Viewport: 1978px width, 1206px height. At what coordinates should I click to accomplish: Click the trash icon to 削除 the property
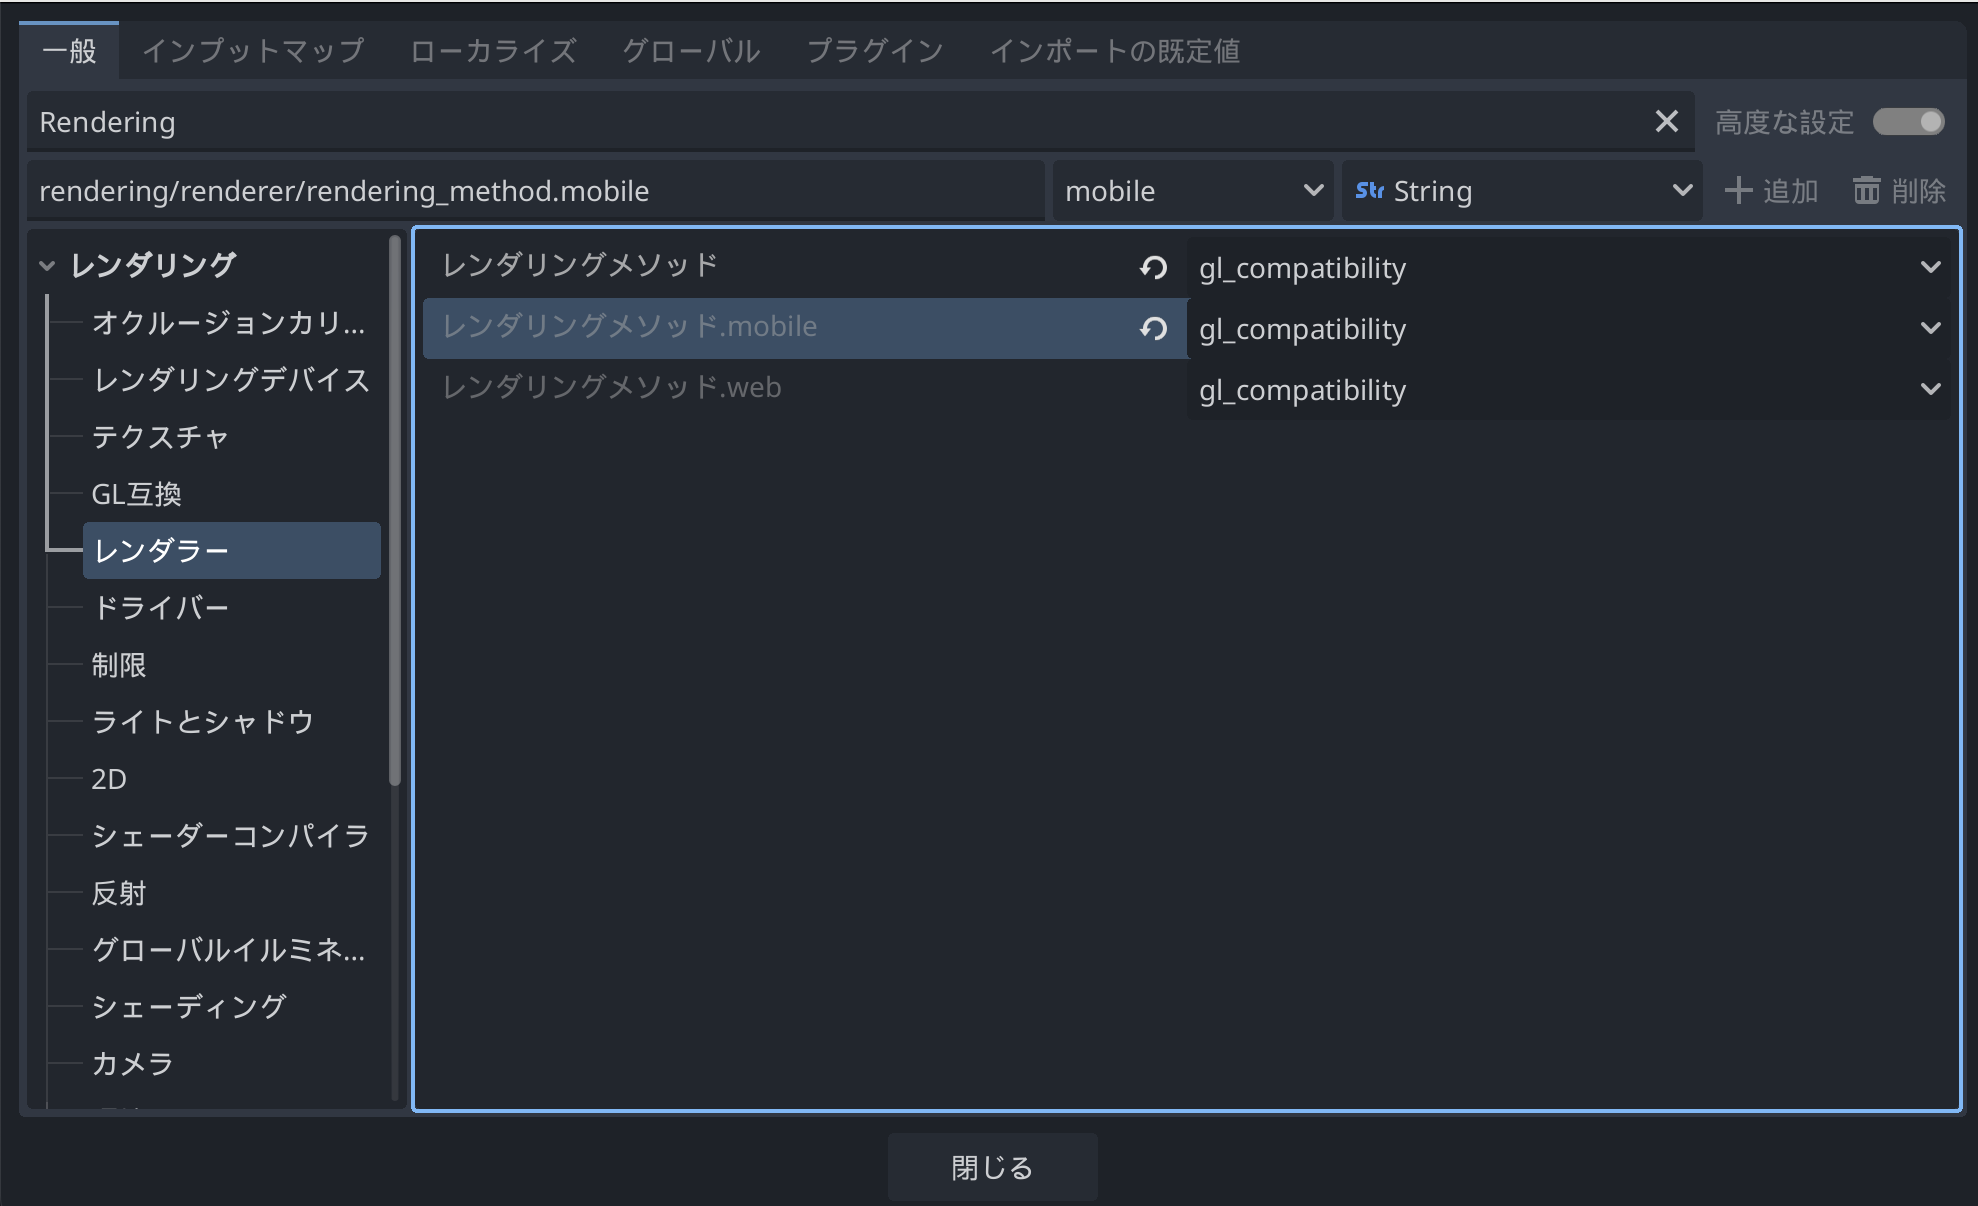(1868, 190)
